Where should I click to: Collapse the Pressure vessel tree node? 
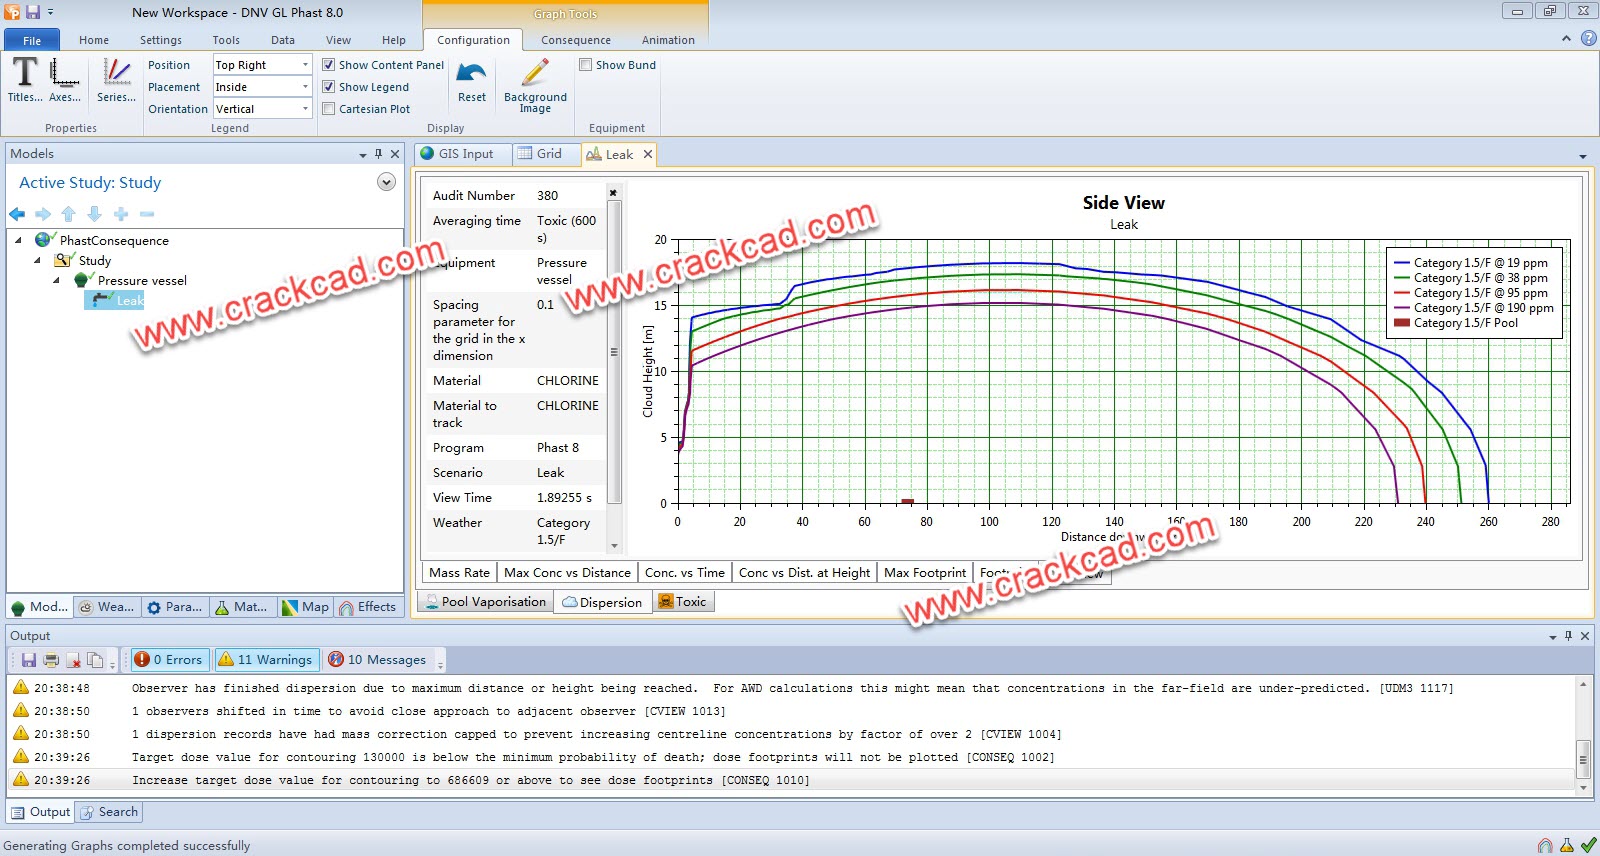click(57, 280)
